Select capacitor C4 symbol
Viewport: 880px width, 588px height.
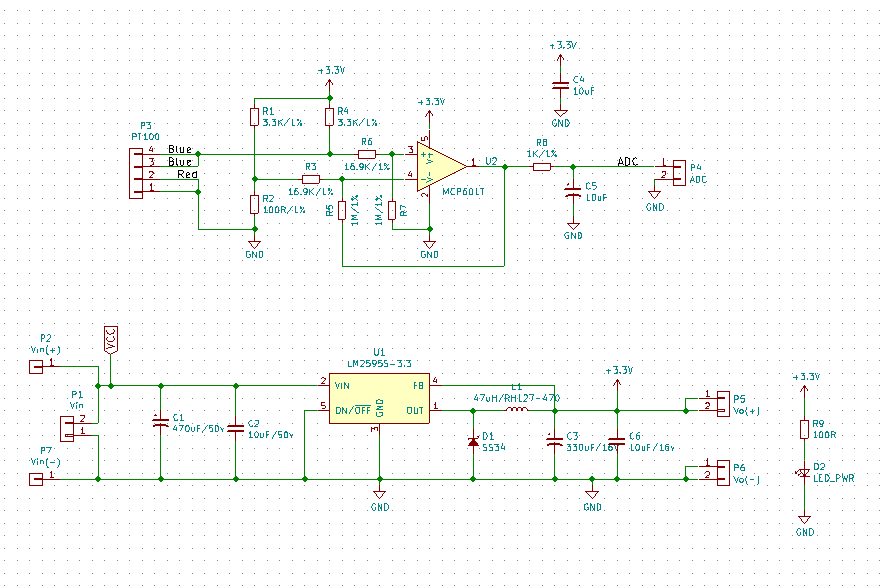pyautogui.click(x=560, y=85)
